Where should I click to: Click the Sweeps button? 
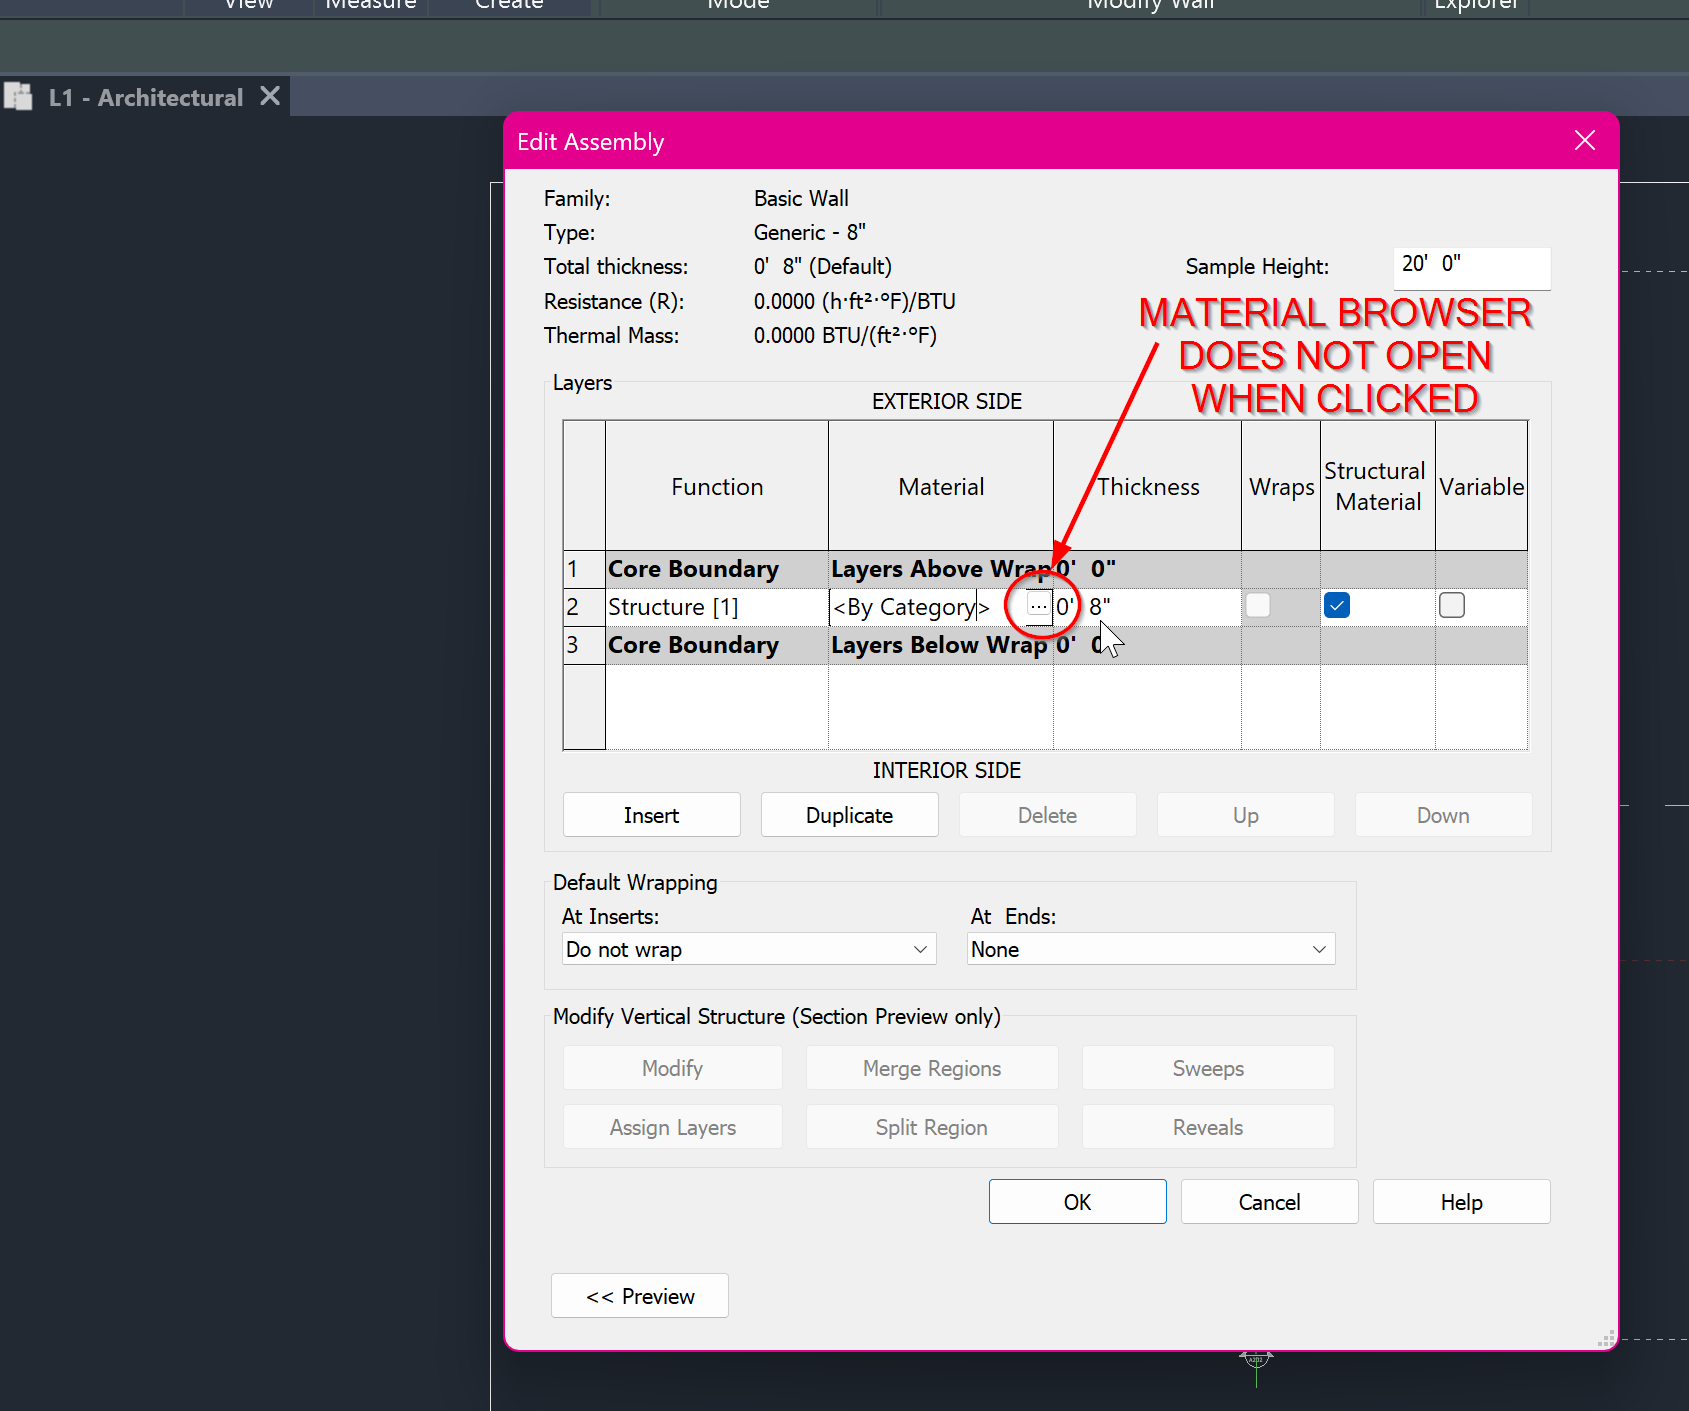pyautogui.click(x=1208, y=1068)
